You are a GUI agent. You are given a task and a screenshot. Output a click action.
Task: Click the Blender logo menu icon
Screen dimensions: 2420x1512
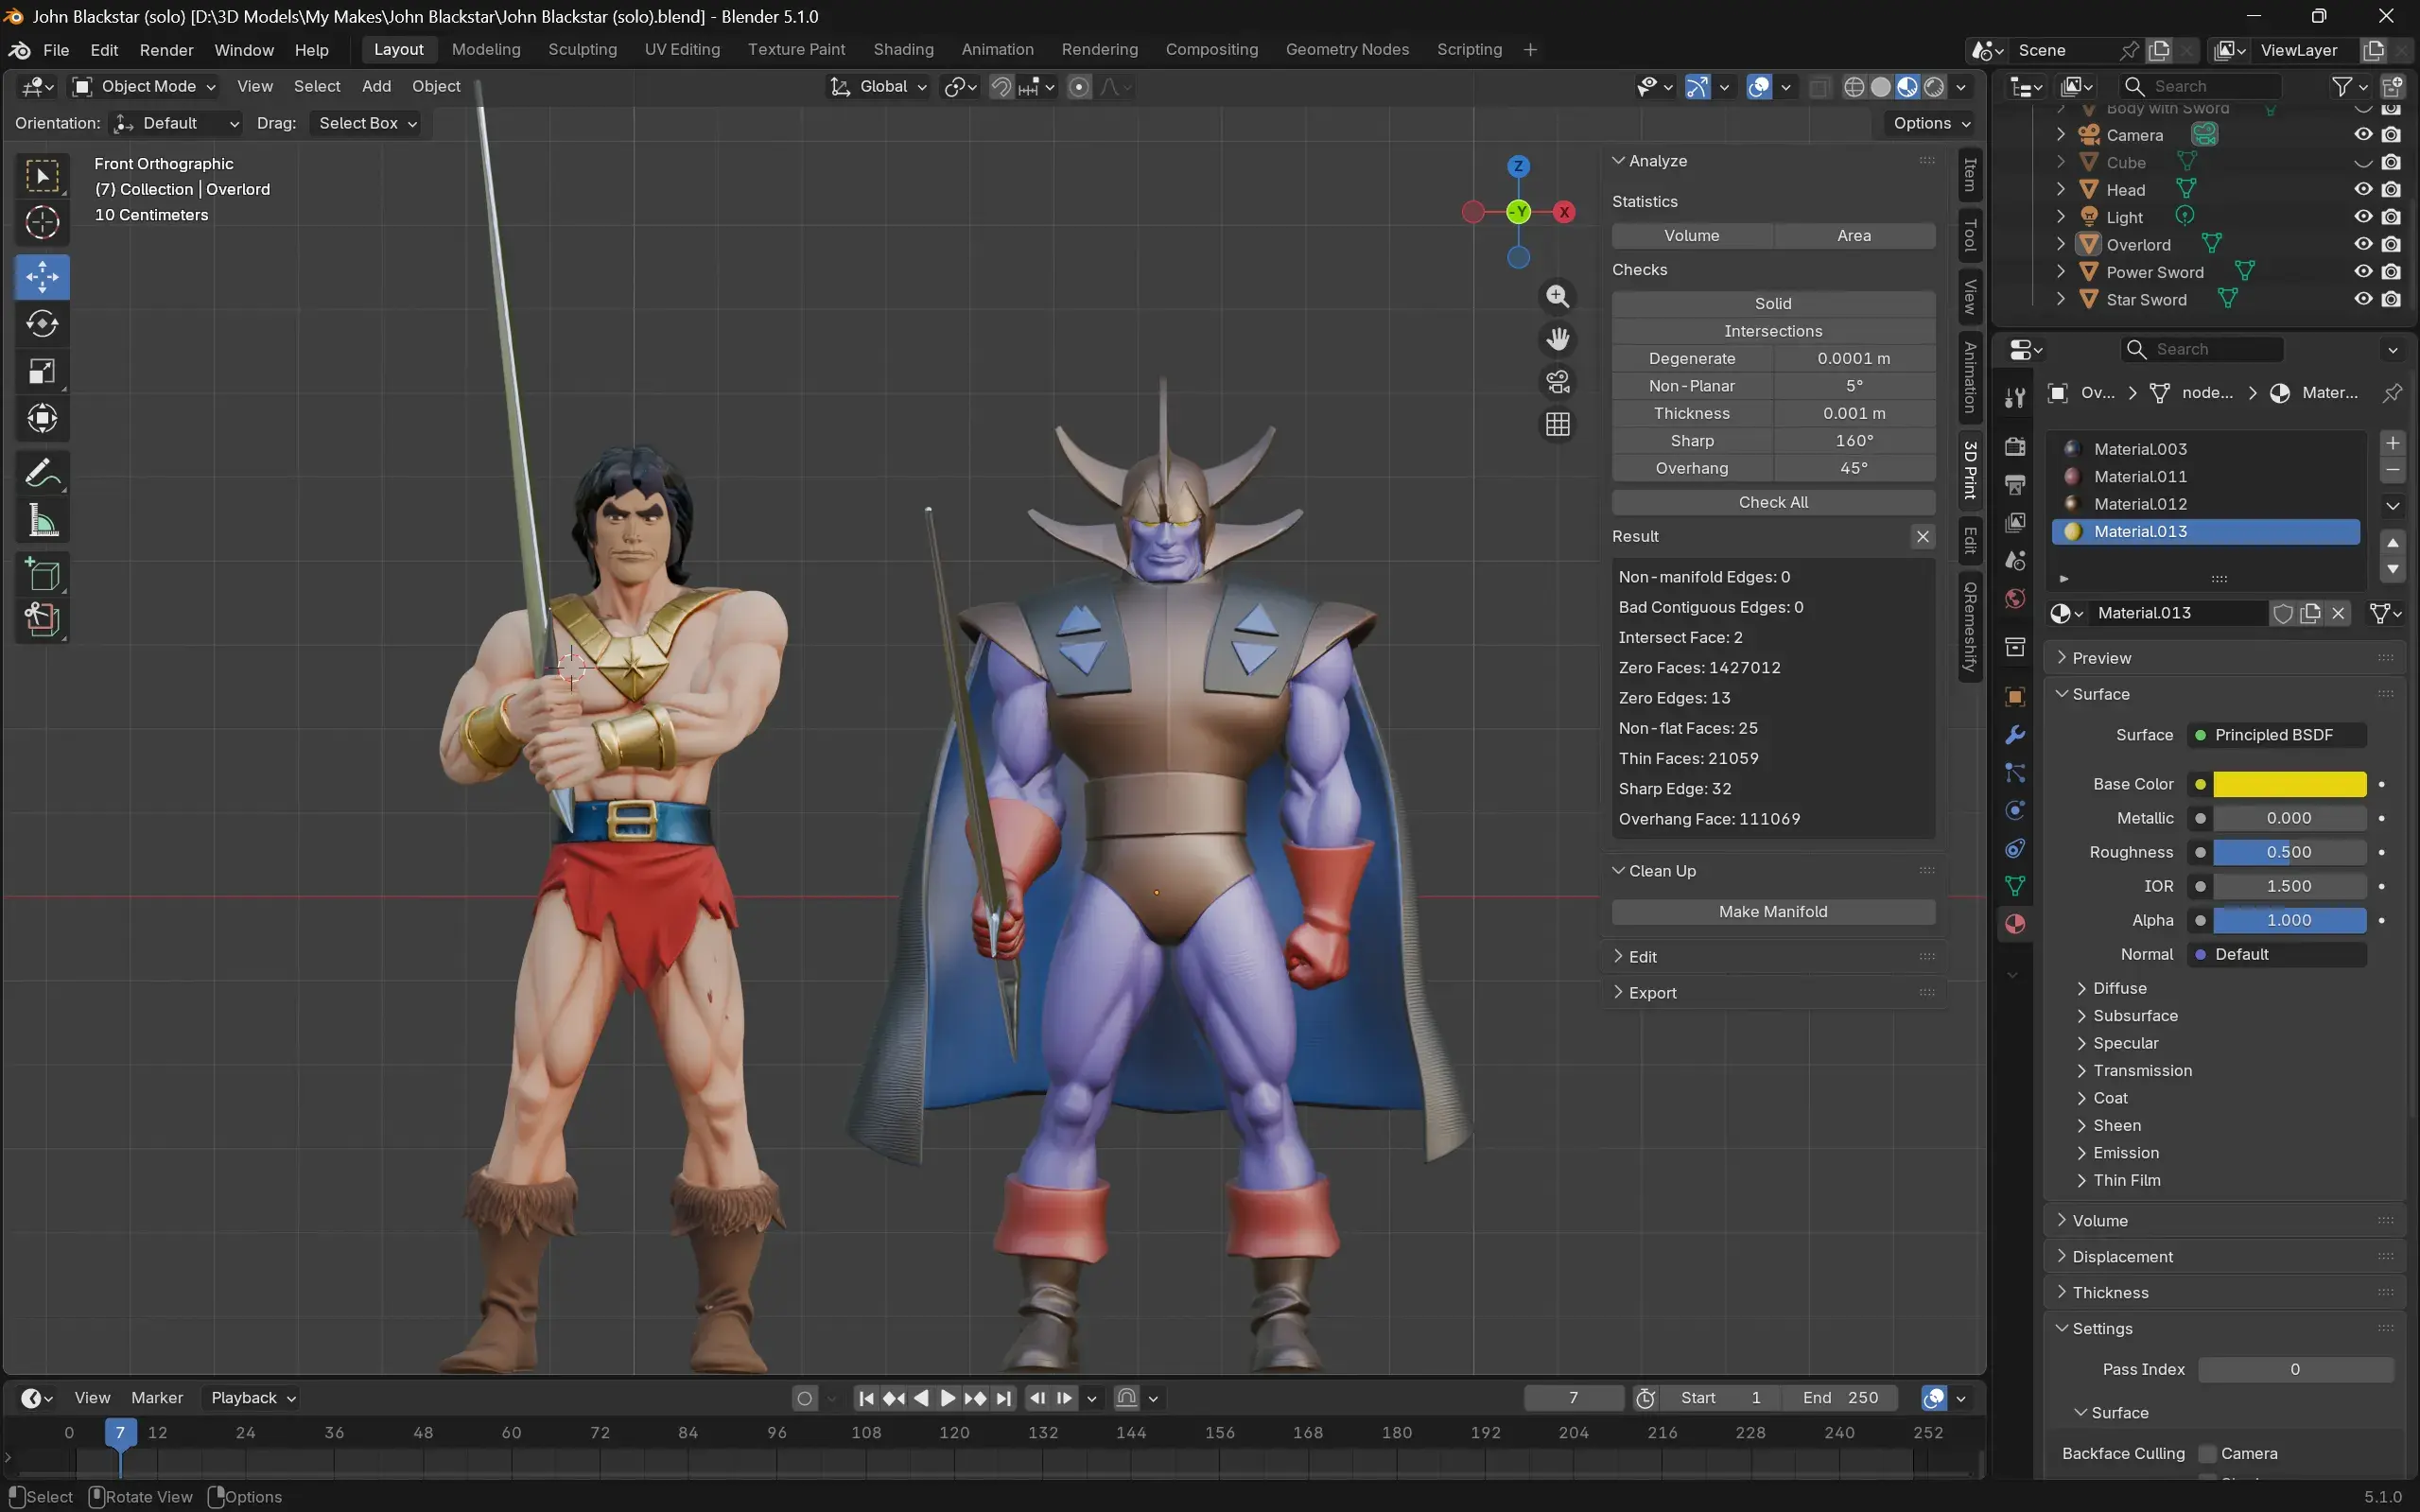click(19, 50)
